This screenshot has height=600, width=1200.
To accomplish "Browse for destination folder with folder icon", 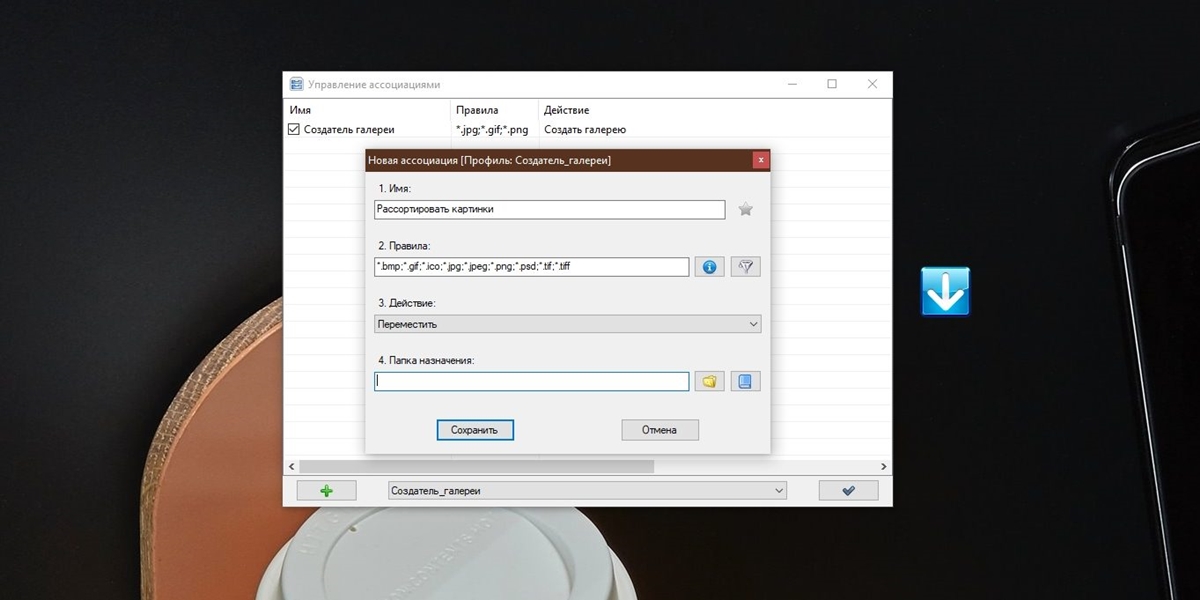I will (709, 381).
